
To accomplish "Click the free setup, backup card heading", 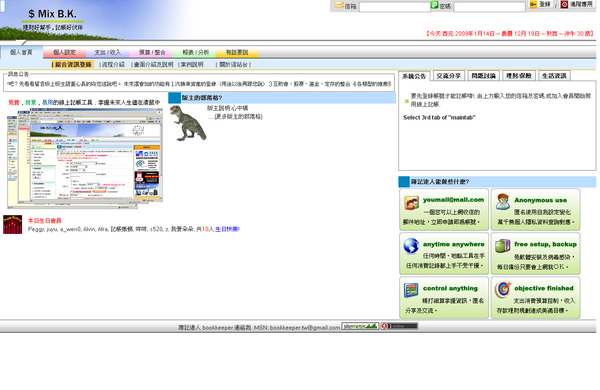I will point(545,244).
